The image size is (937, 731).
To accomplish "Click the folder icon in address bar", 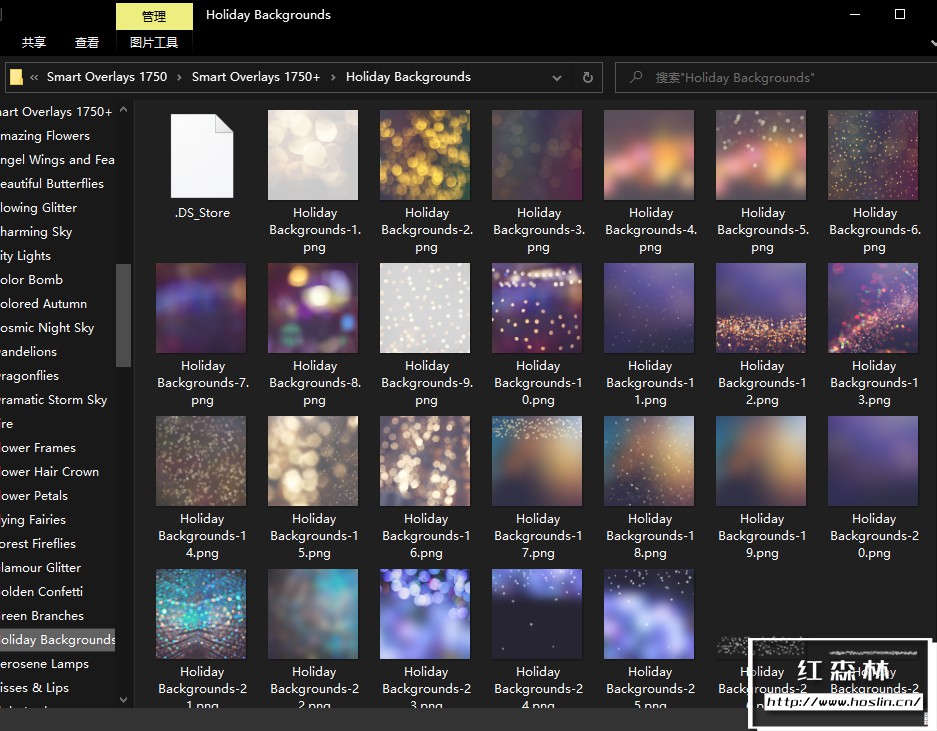I will point(16,77).
